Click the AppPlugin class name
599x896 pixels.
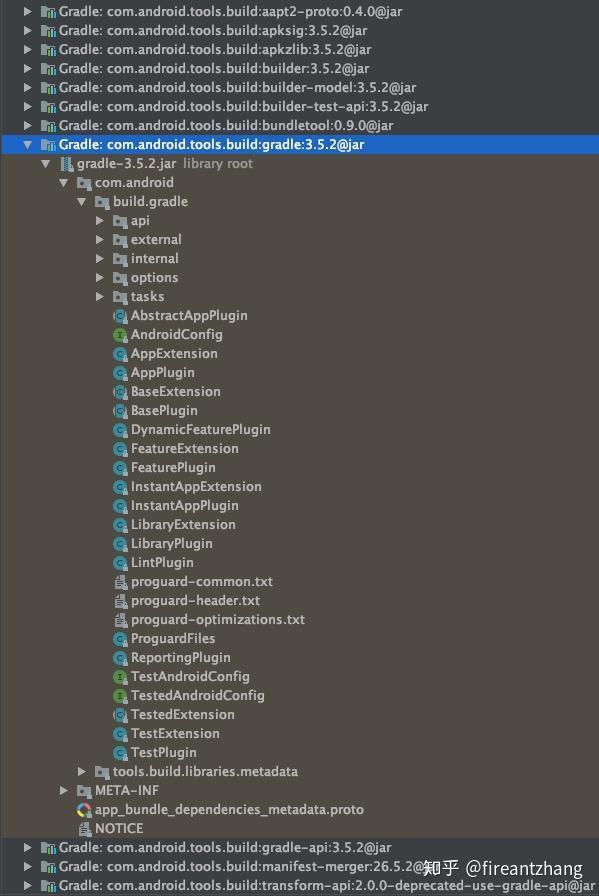[163, 373]
